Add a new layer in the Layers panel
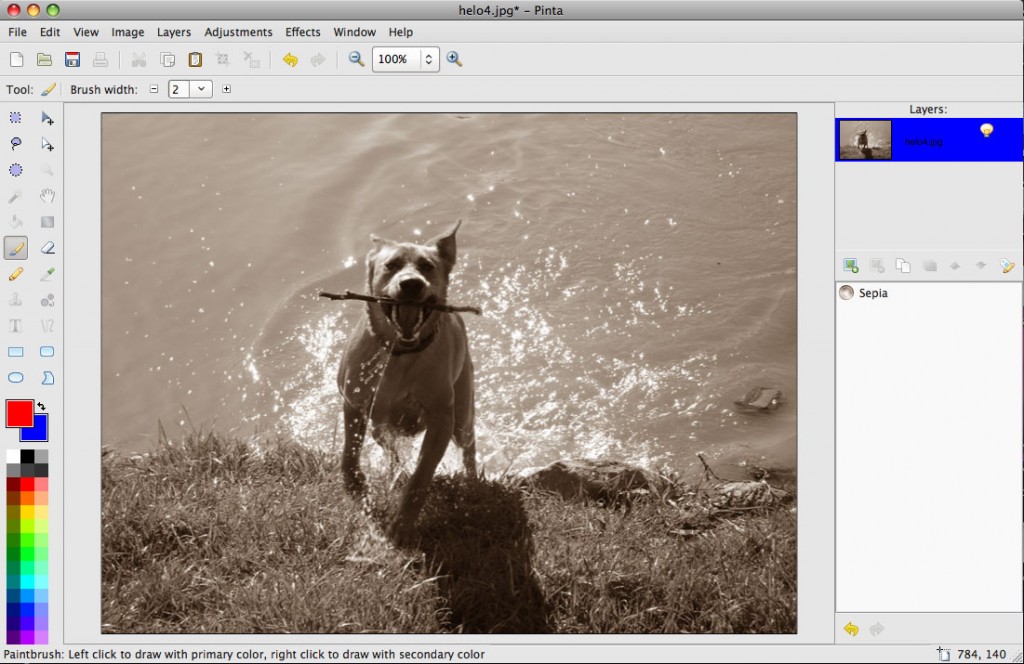This screenshot has width=1024, height=664. (851, 265)
